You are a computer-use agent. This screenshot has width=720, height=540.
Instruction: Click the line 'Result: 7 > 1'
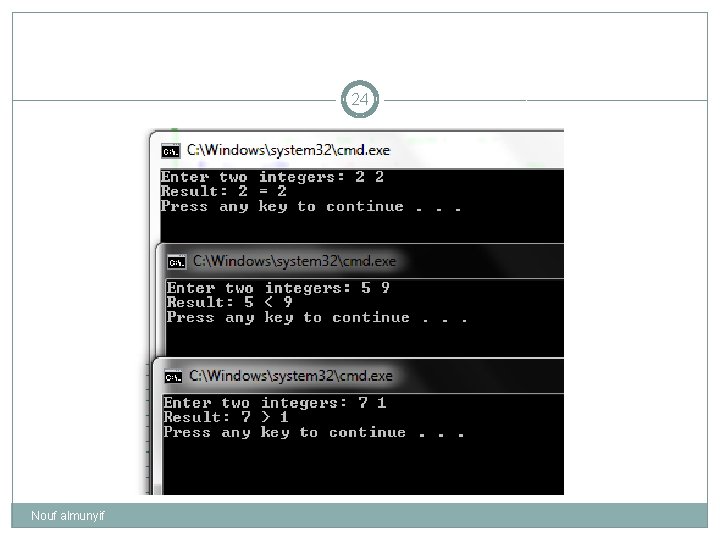coord(226,417)
